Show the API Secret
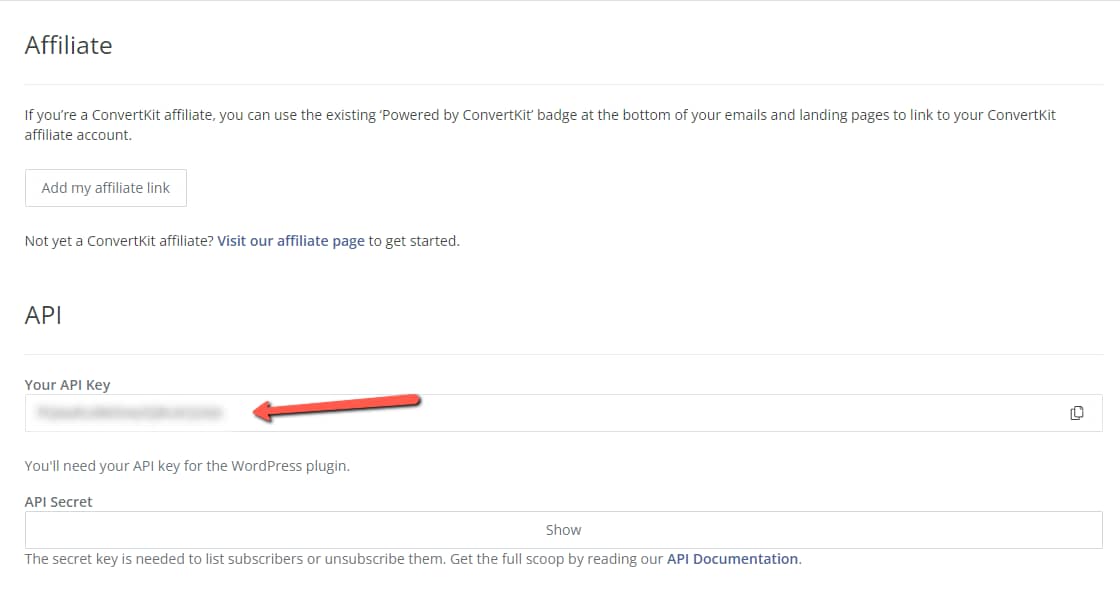 [x=564, y=530]
